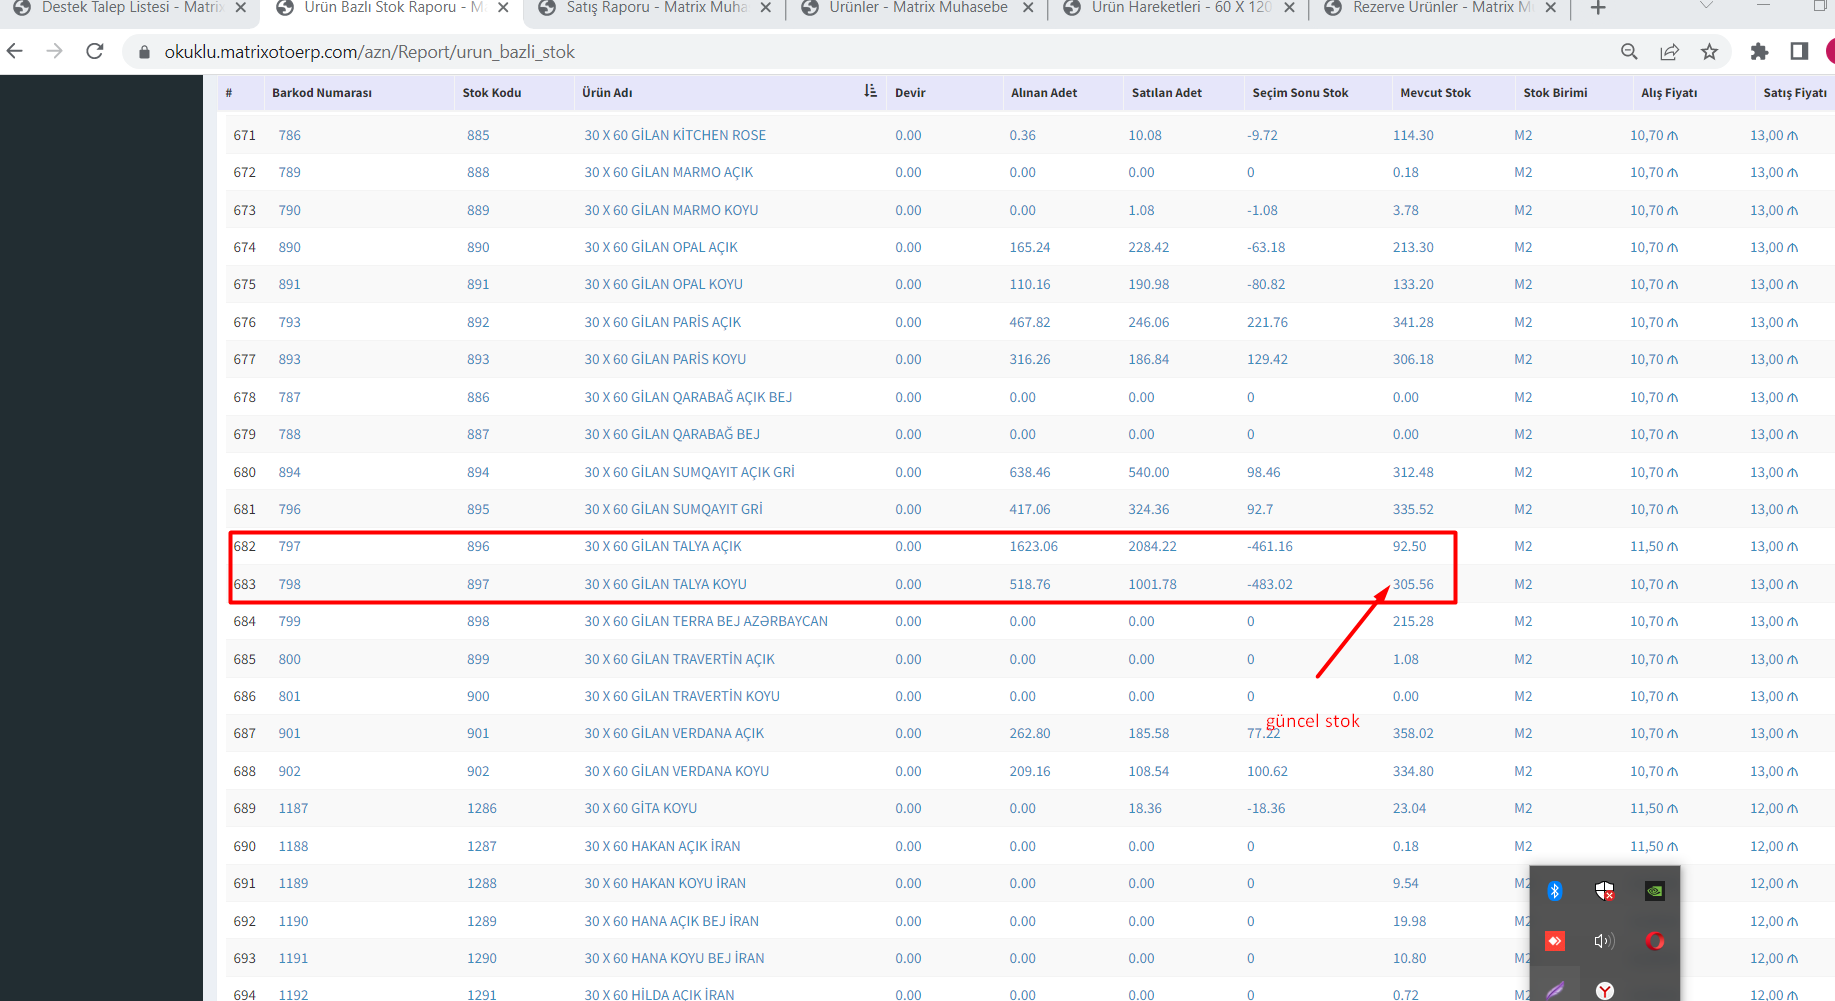The width and height of the screenshot is (1835, 1001).
Task: Open Bluetooth from the system tray popup
Action: (x=1555, y=891)
